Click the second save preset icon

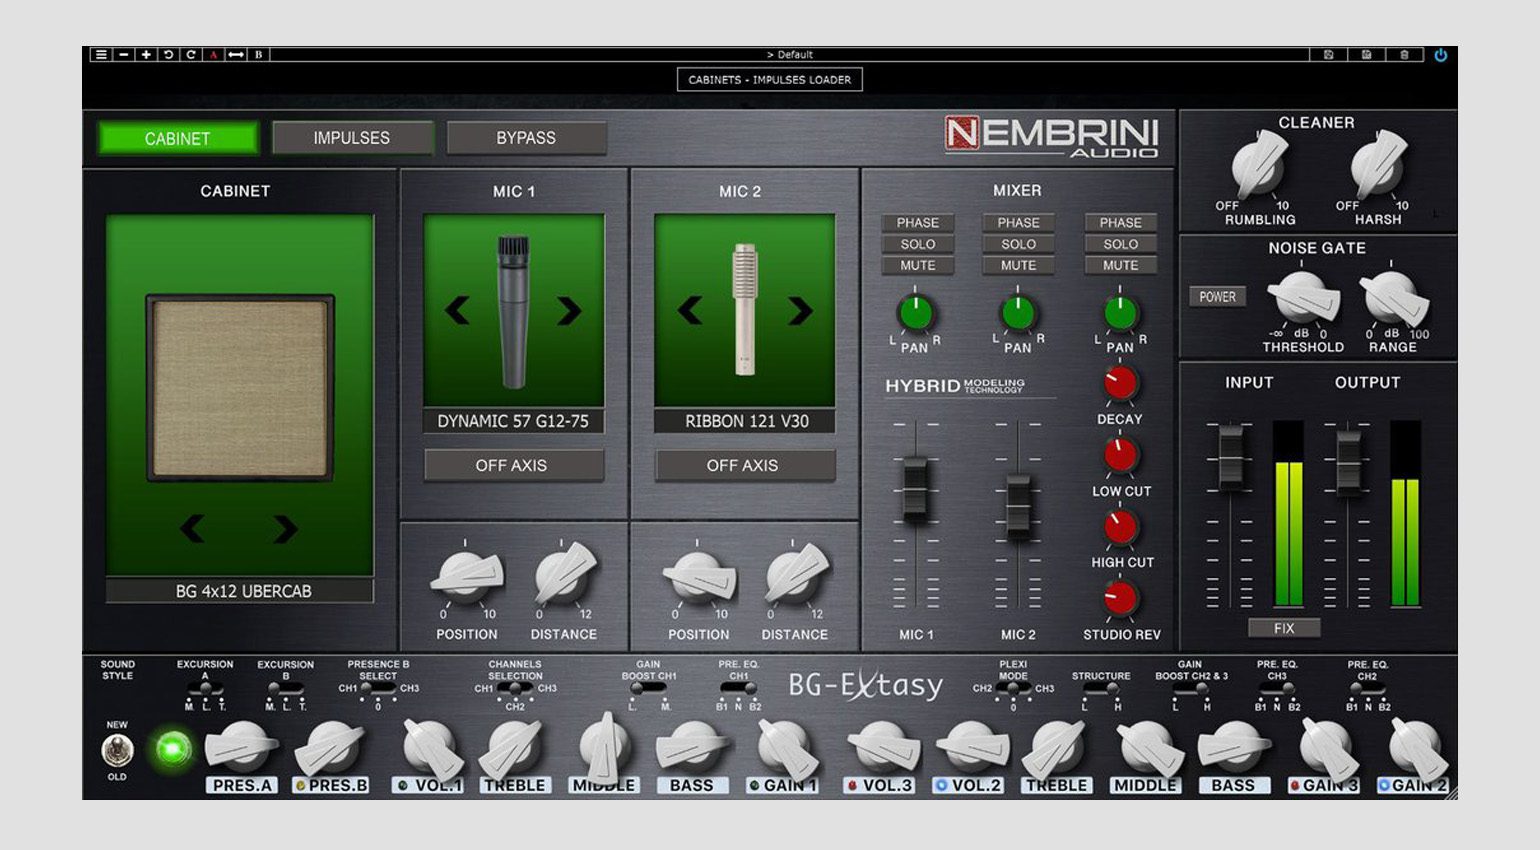click(x=1366, y=55)
